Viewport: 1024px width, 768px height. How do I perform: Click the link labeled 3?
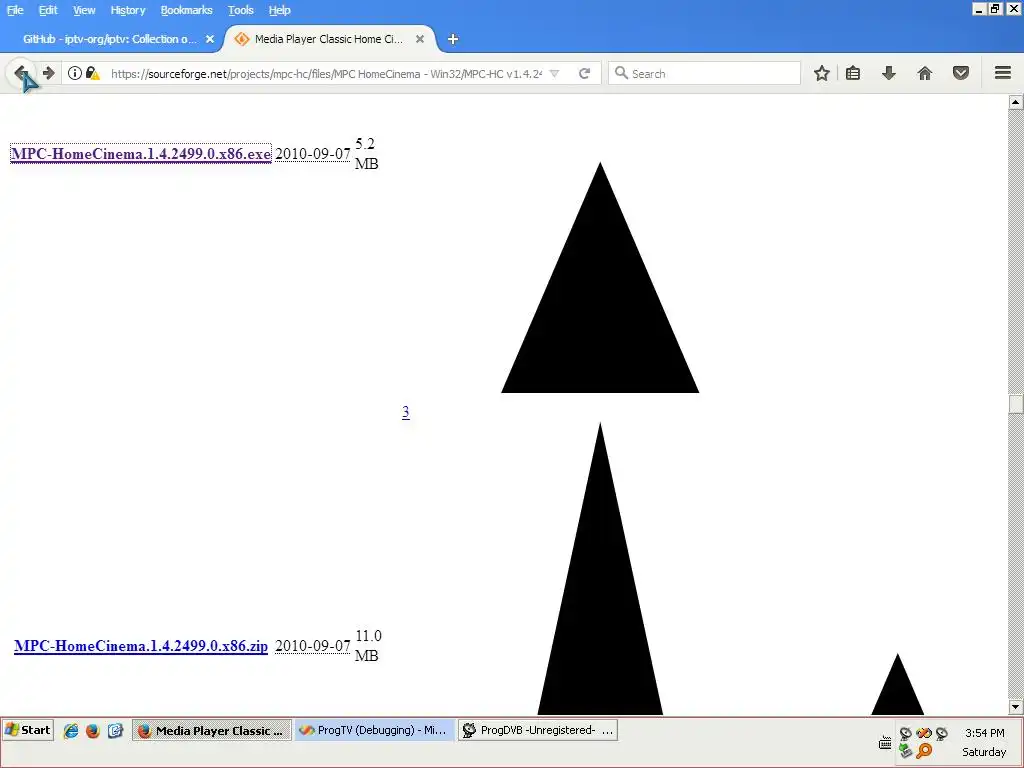[406, 412]
